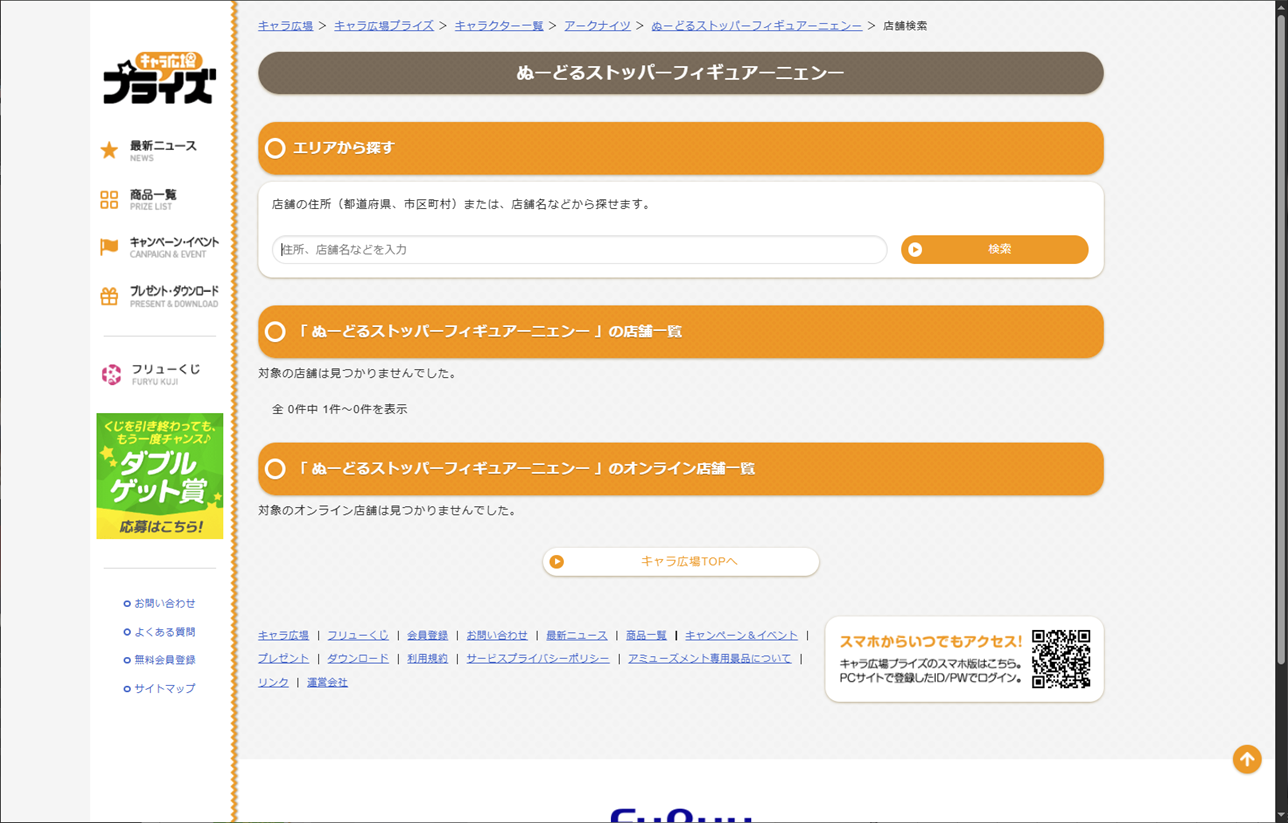This screenshot has width=1288, height=823.
Task: Go to アークナイツ in the breadcrumb
Action: pos(597,26)
